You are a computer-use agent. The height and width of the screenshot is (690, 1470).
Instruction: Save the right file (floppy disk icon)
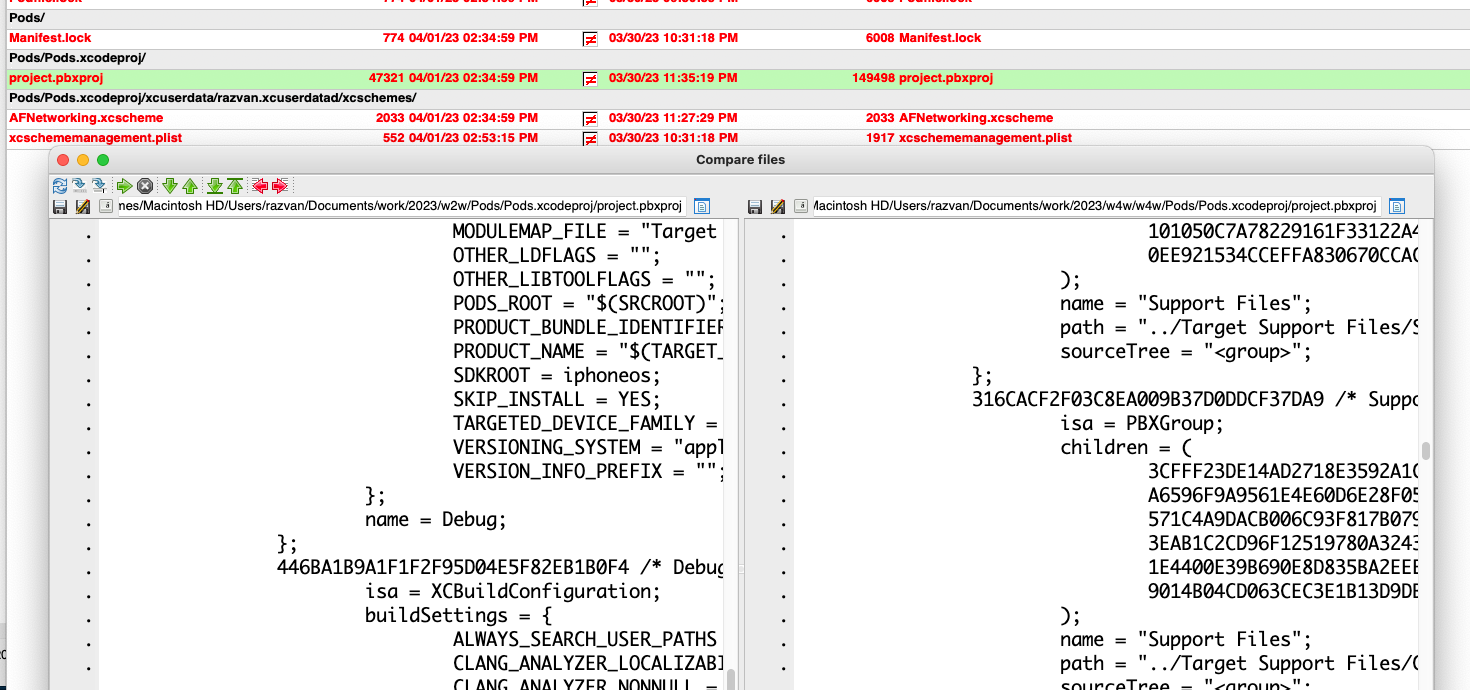[755, 206]
